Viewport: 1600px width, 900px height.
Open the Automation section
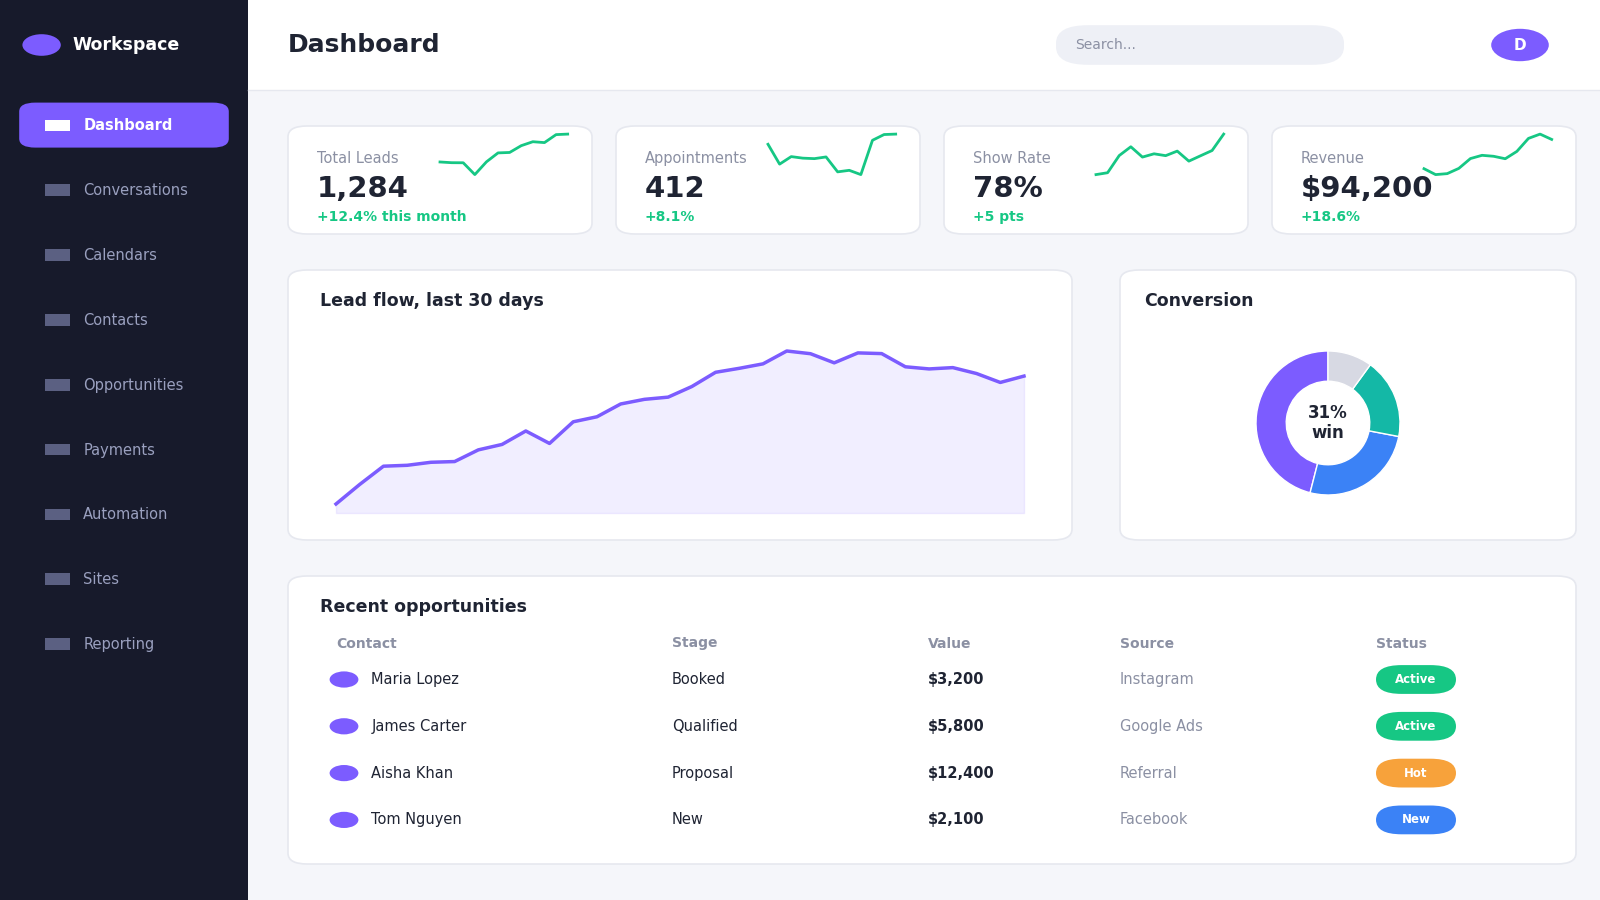tap(124, 514)
